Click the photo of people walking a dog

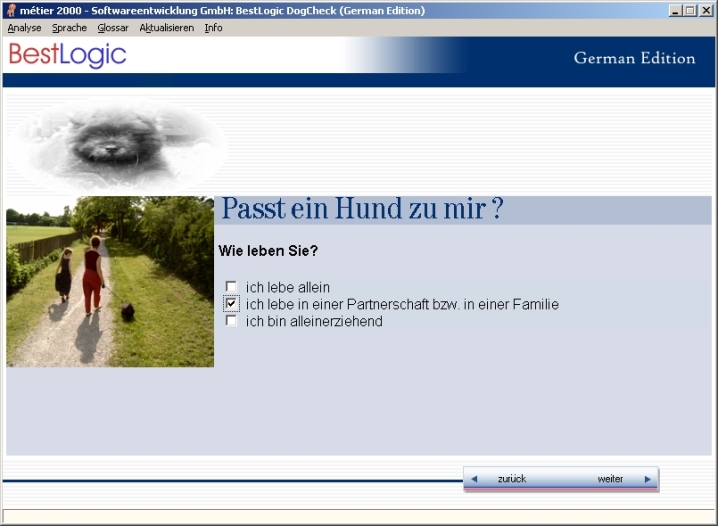[110, 282]
